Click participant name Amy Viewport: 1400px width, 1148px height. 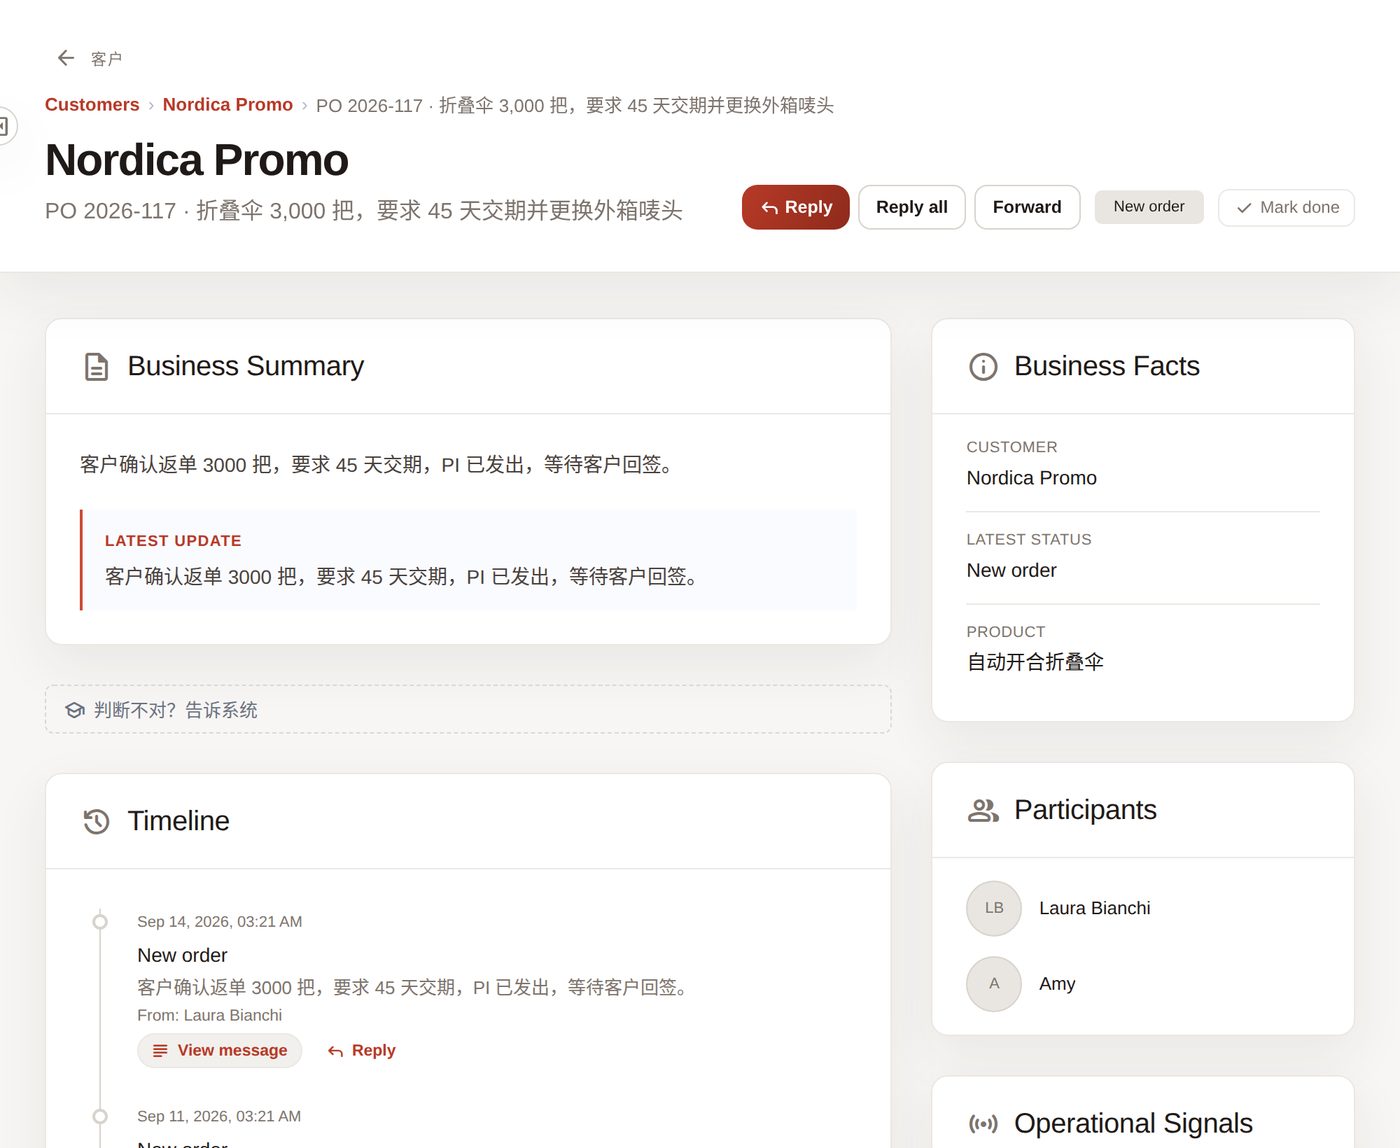click(x=1057, y=984)
